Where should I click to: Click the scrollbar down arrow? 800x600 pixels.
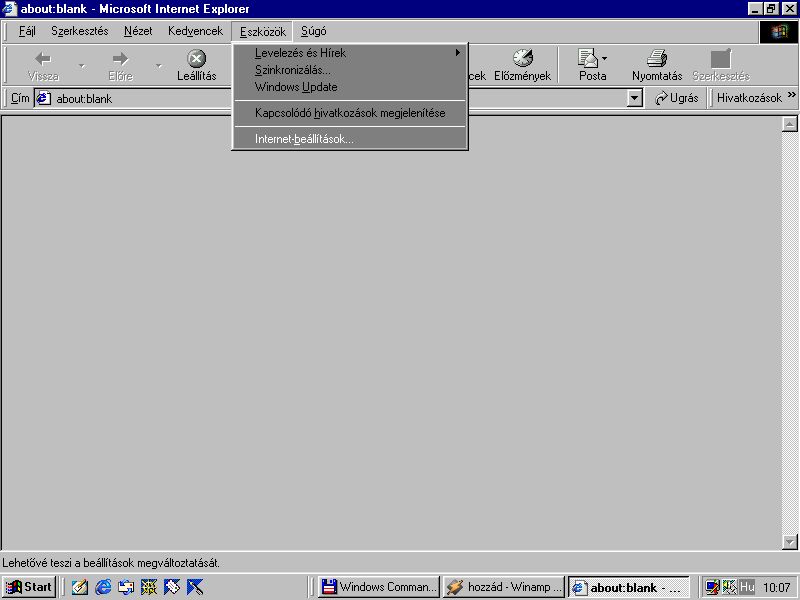[790, 542]
